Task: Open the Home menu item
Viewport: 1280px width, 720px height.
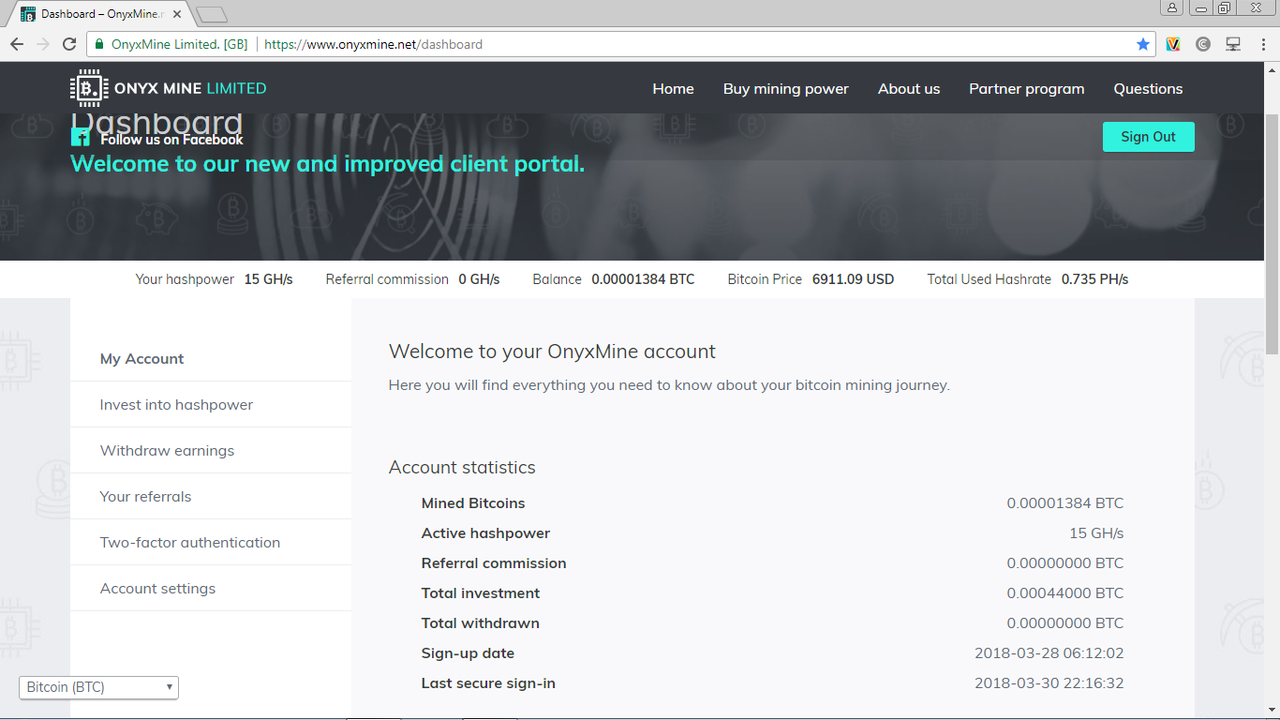Action: coord(673,88)
